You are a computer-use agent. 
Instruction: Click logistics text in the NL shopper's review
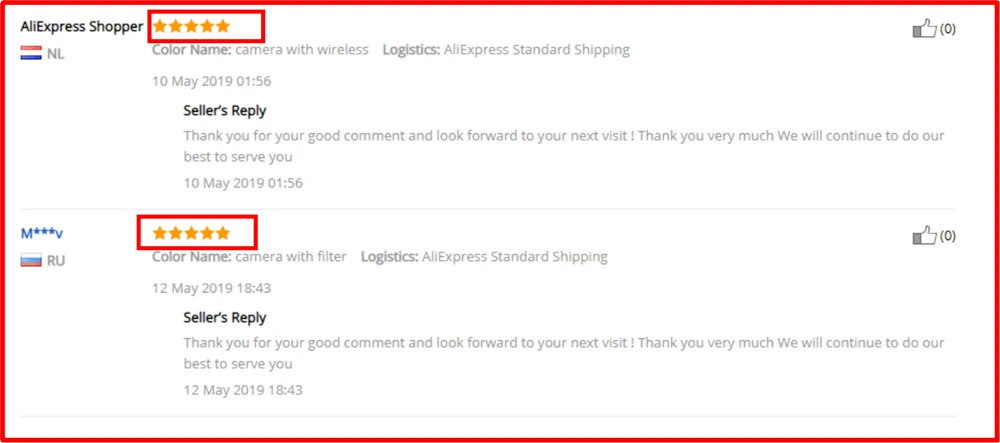[x=506, y=50]
